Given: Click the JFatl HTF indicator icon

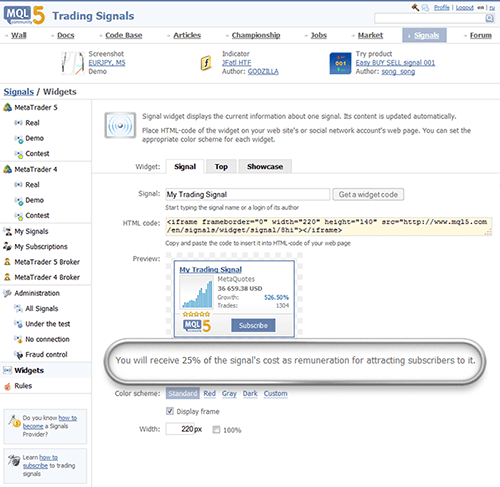Looking at the screenshot, I should (x=206, y=63).
